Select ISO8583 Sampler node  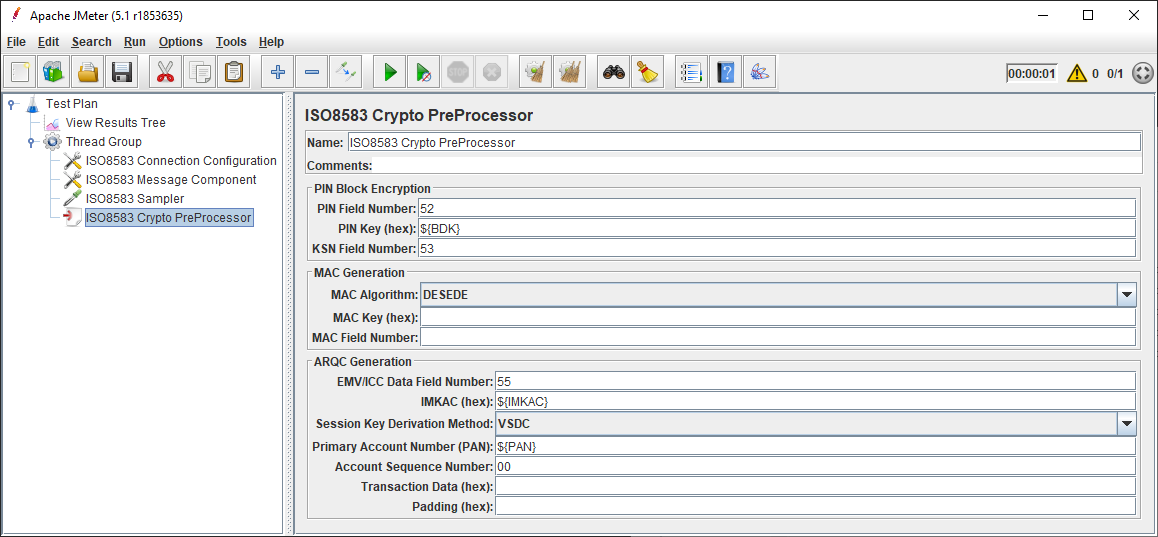point(134,199)
